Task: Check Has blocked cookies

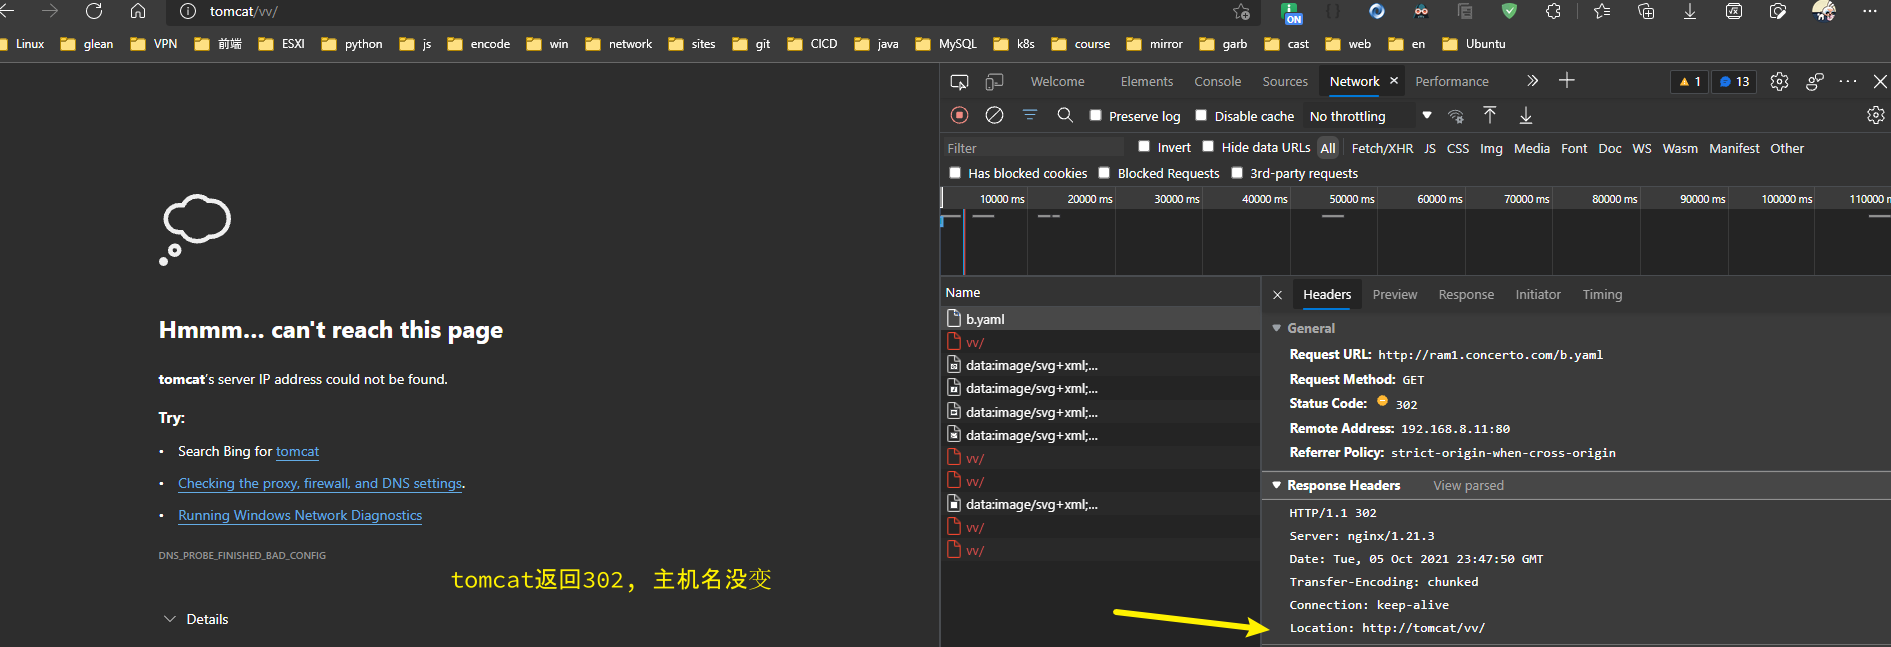Action: [955, 172]
